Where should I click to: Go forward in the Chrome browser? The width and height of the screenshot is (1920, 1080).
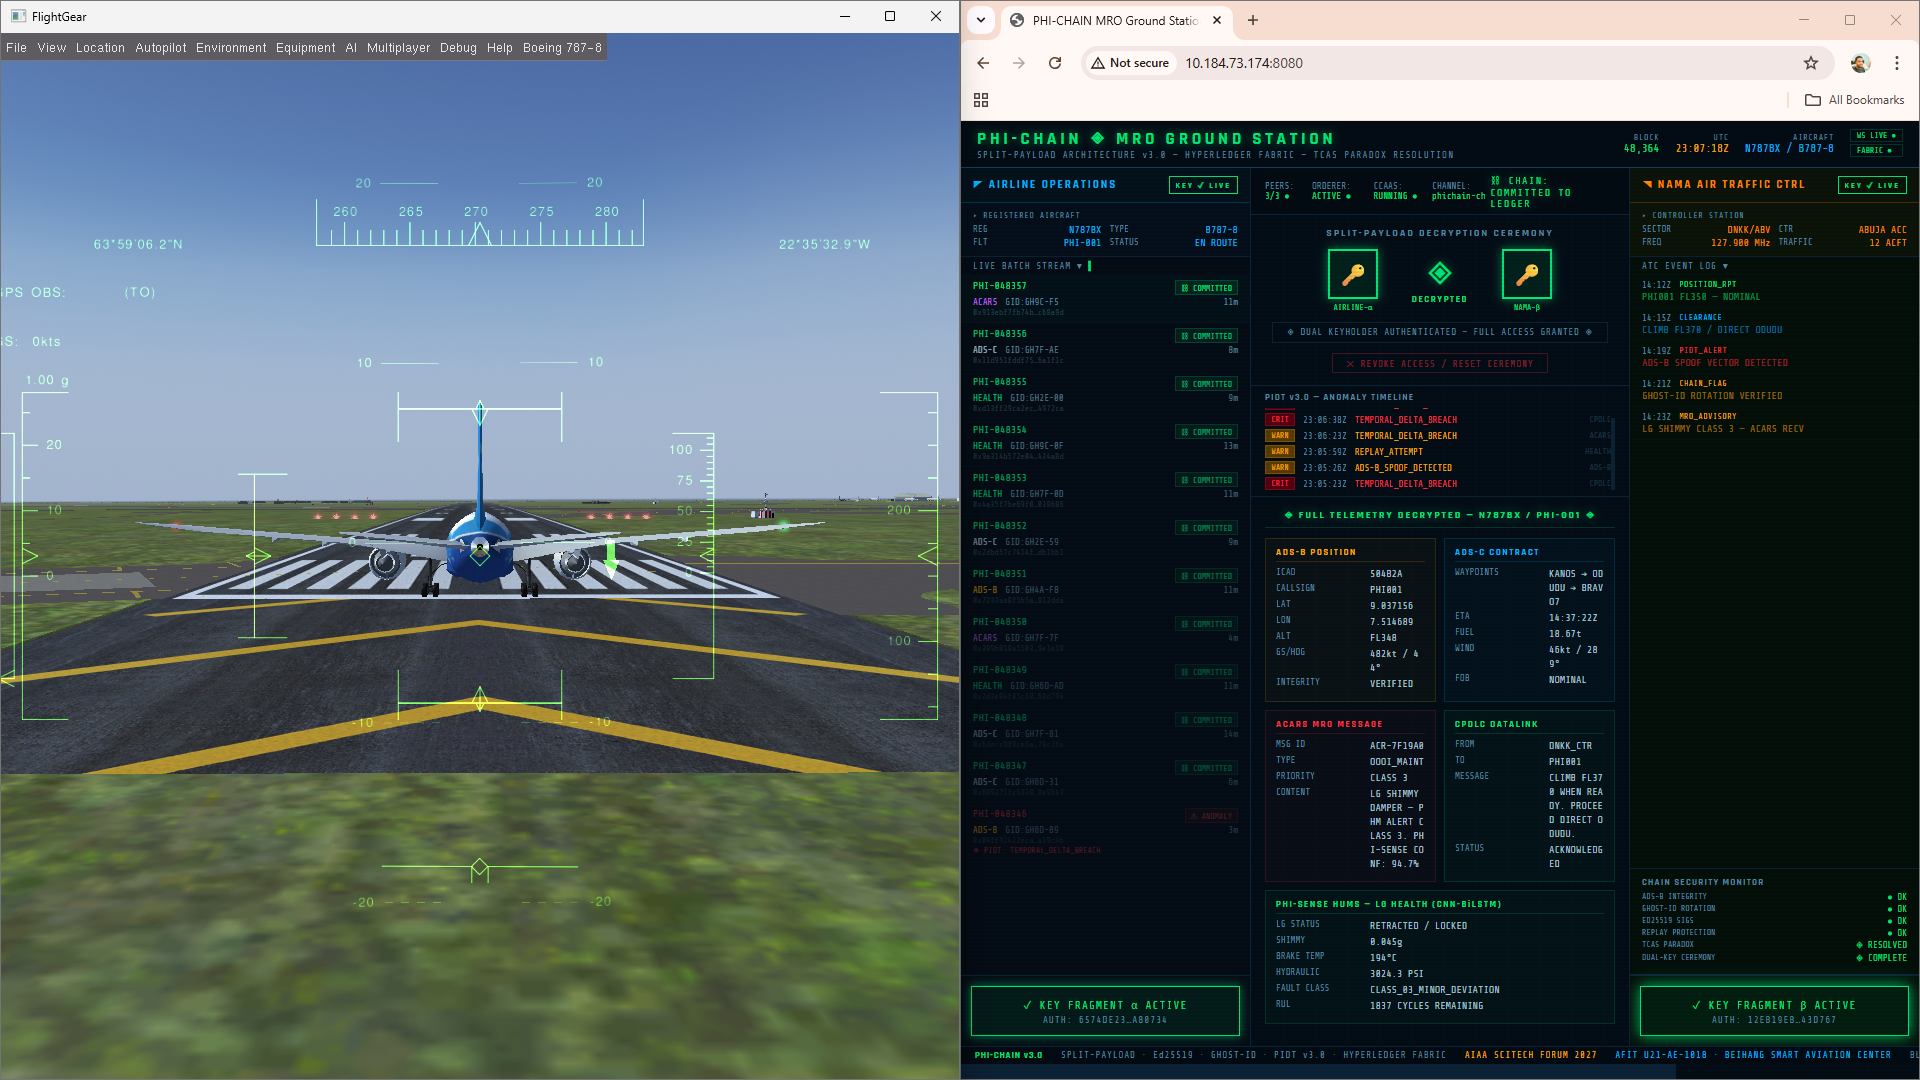(1019, 63)
